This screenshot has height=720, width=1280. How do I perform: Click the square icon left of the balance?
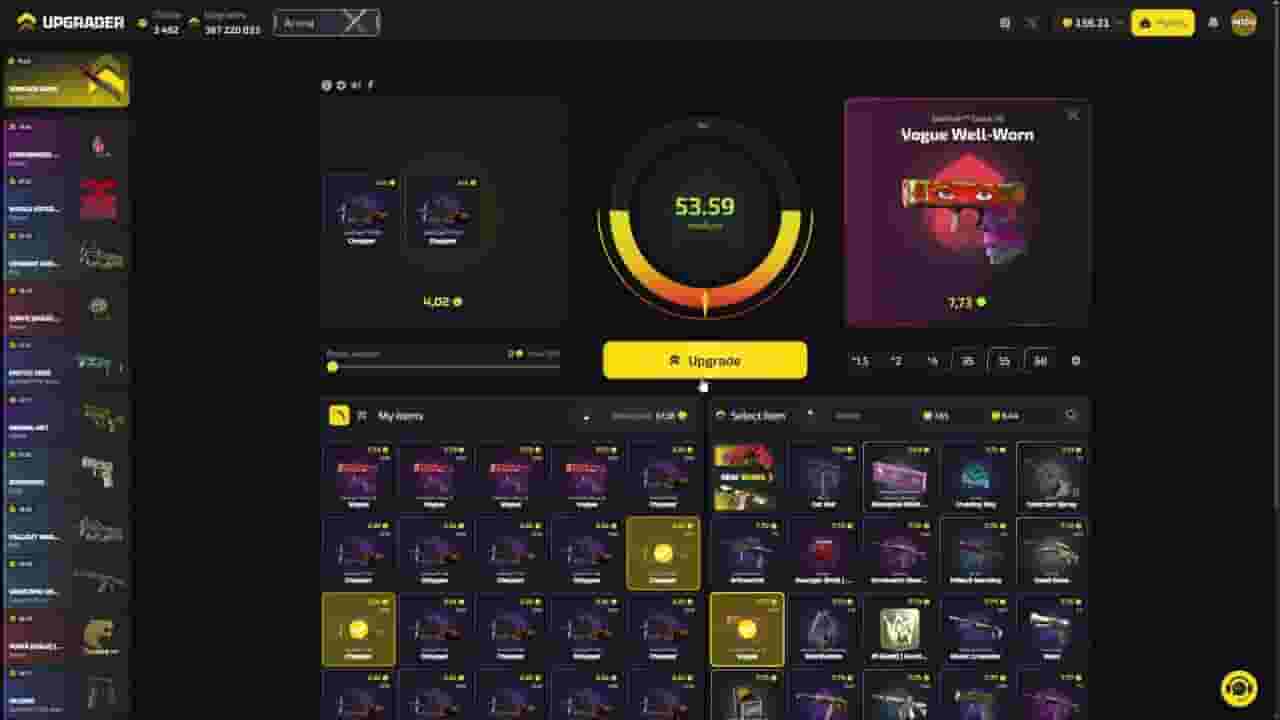1005,22
